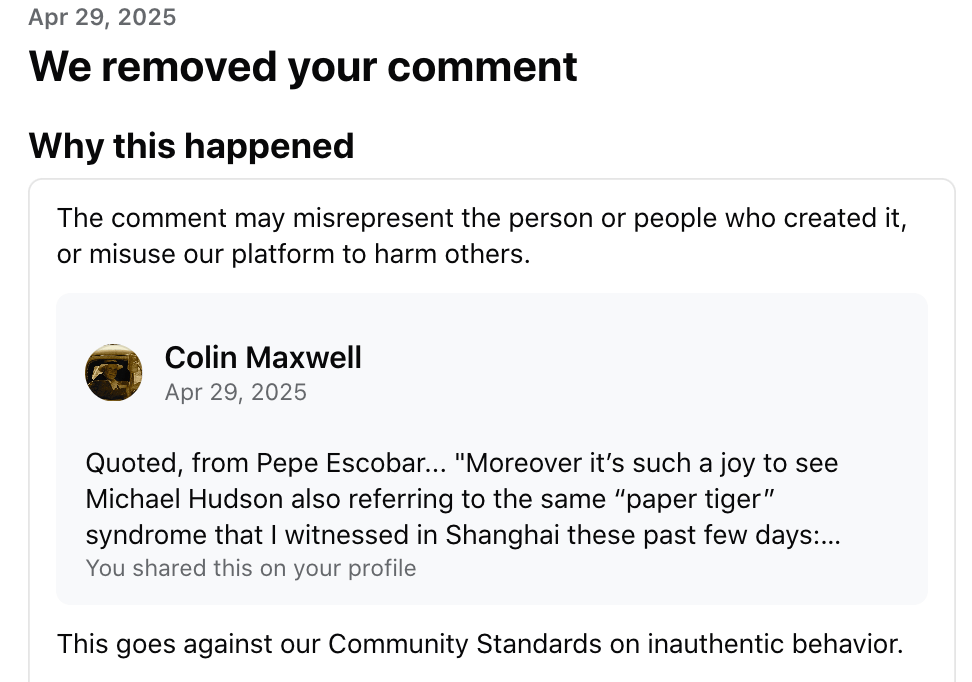Expand the truncated comment at the ellipsis
The width and height of the screenshot is (972, 682).
coord(829,535)
